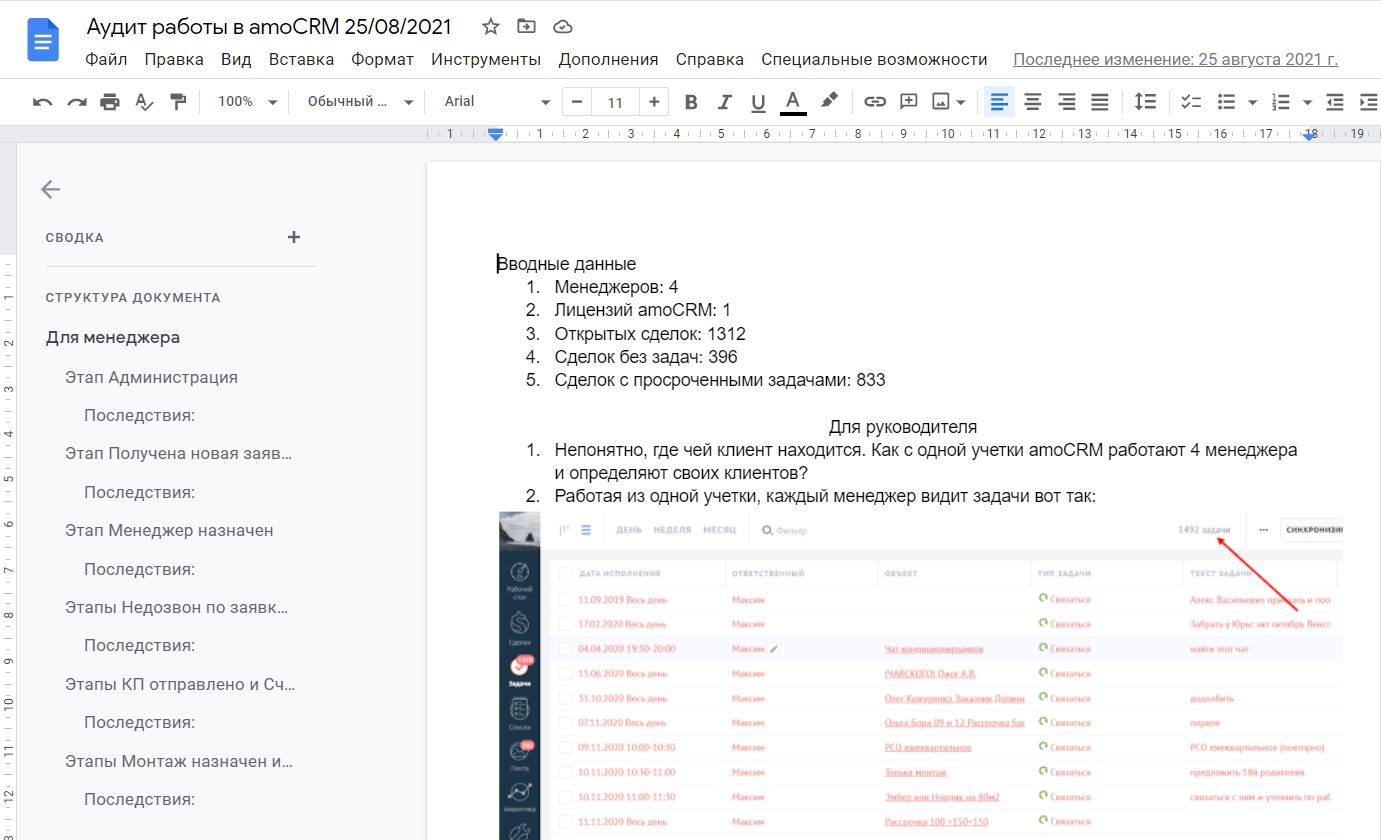This screenshot has height=840, width=1381.
Task: Toggle Bold formatting
Action: pos(690,102)
